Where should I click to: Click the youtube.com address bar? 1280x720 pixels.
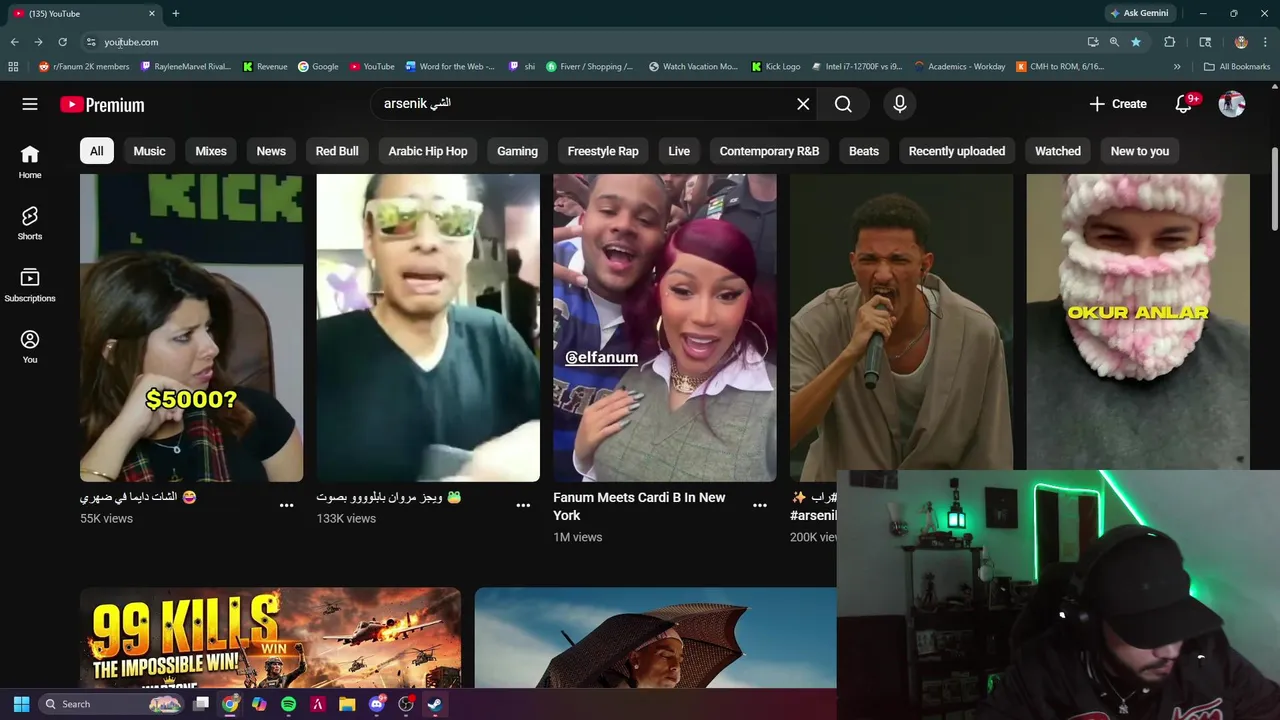[x=590, y=42]
